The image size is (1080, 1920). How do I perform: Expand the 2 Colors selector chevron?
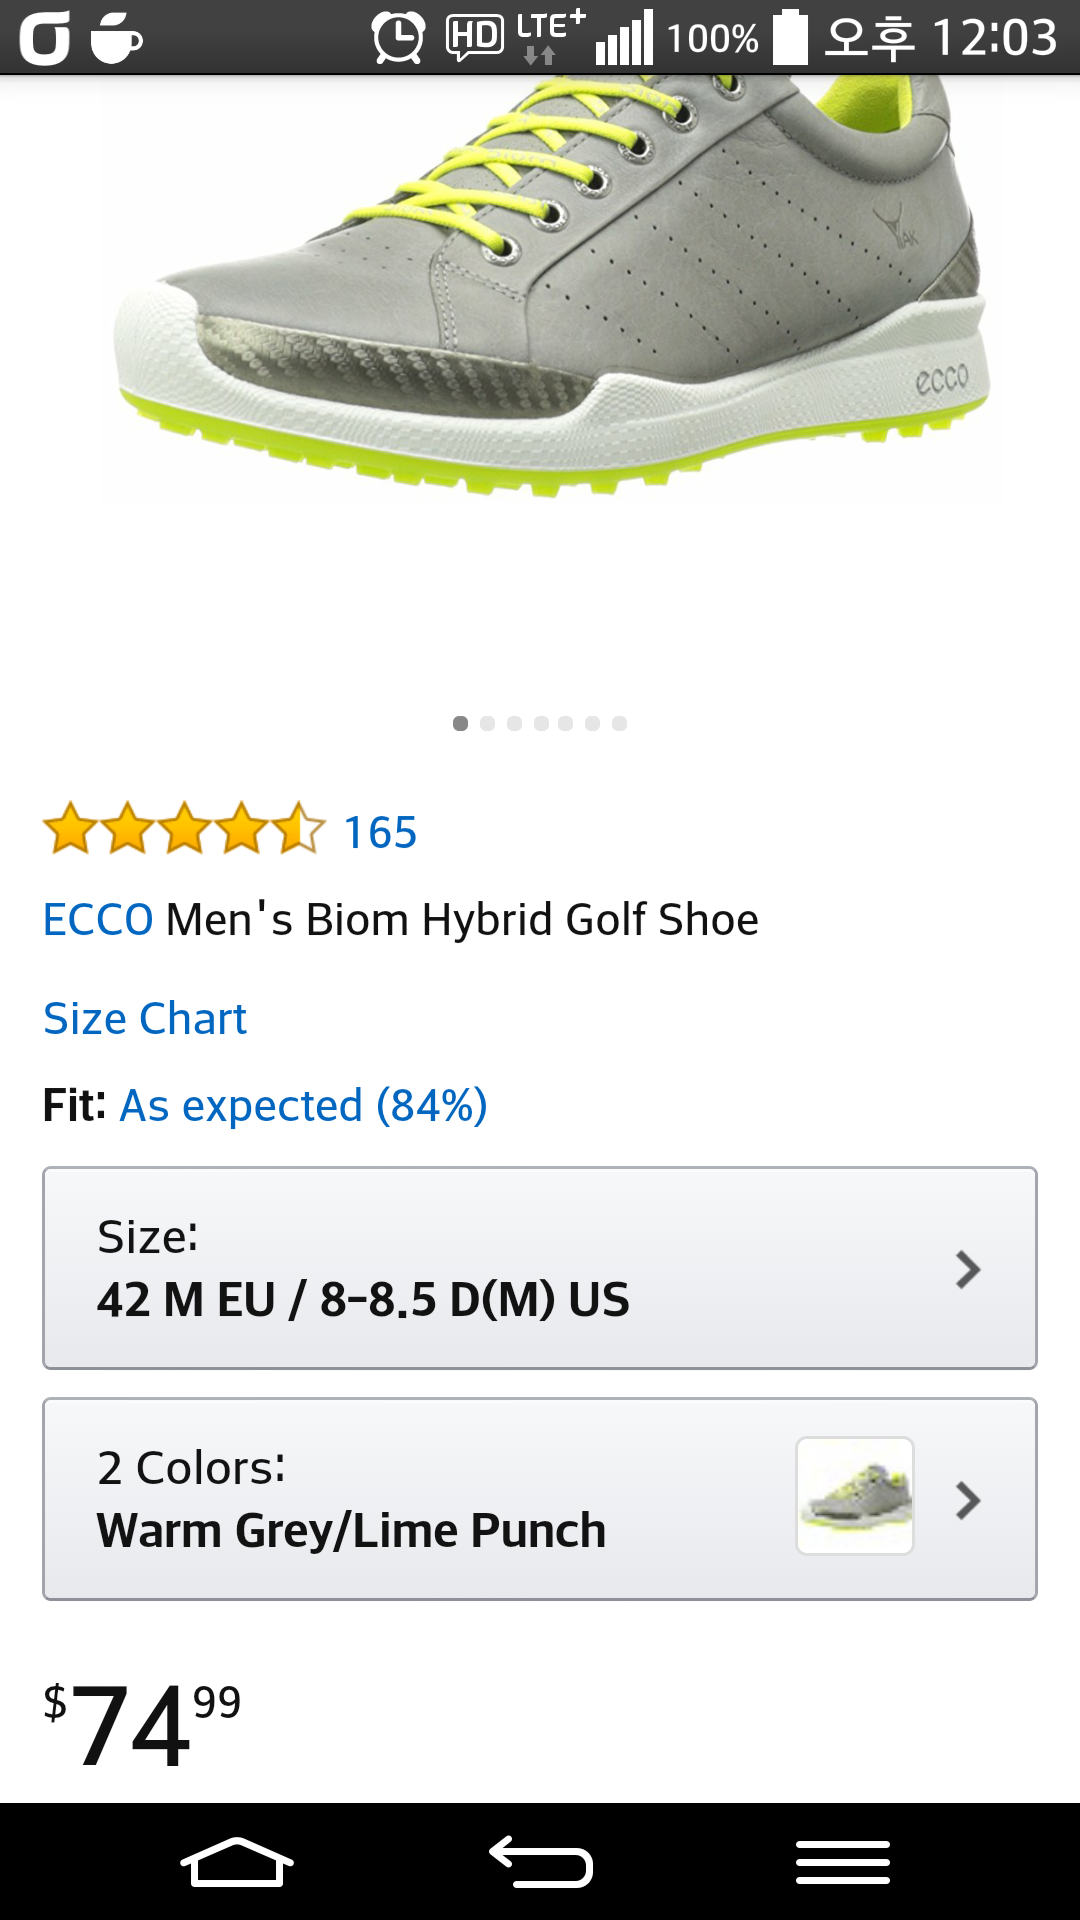tap(967, 1500)
